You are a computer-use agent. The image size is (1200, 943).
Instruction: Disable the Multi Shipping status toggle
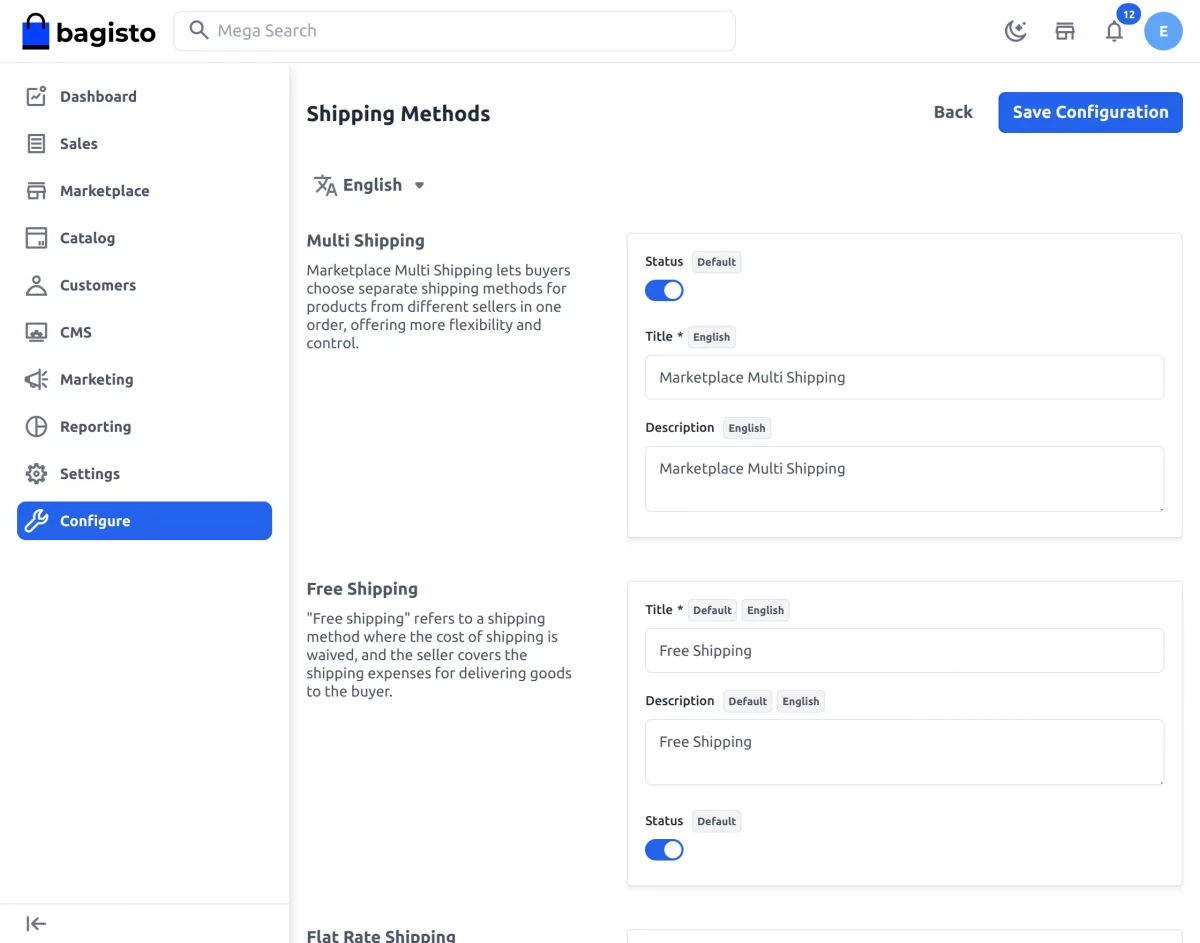pyautogui.click(x=664, y=290)
